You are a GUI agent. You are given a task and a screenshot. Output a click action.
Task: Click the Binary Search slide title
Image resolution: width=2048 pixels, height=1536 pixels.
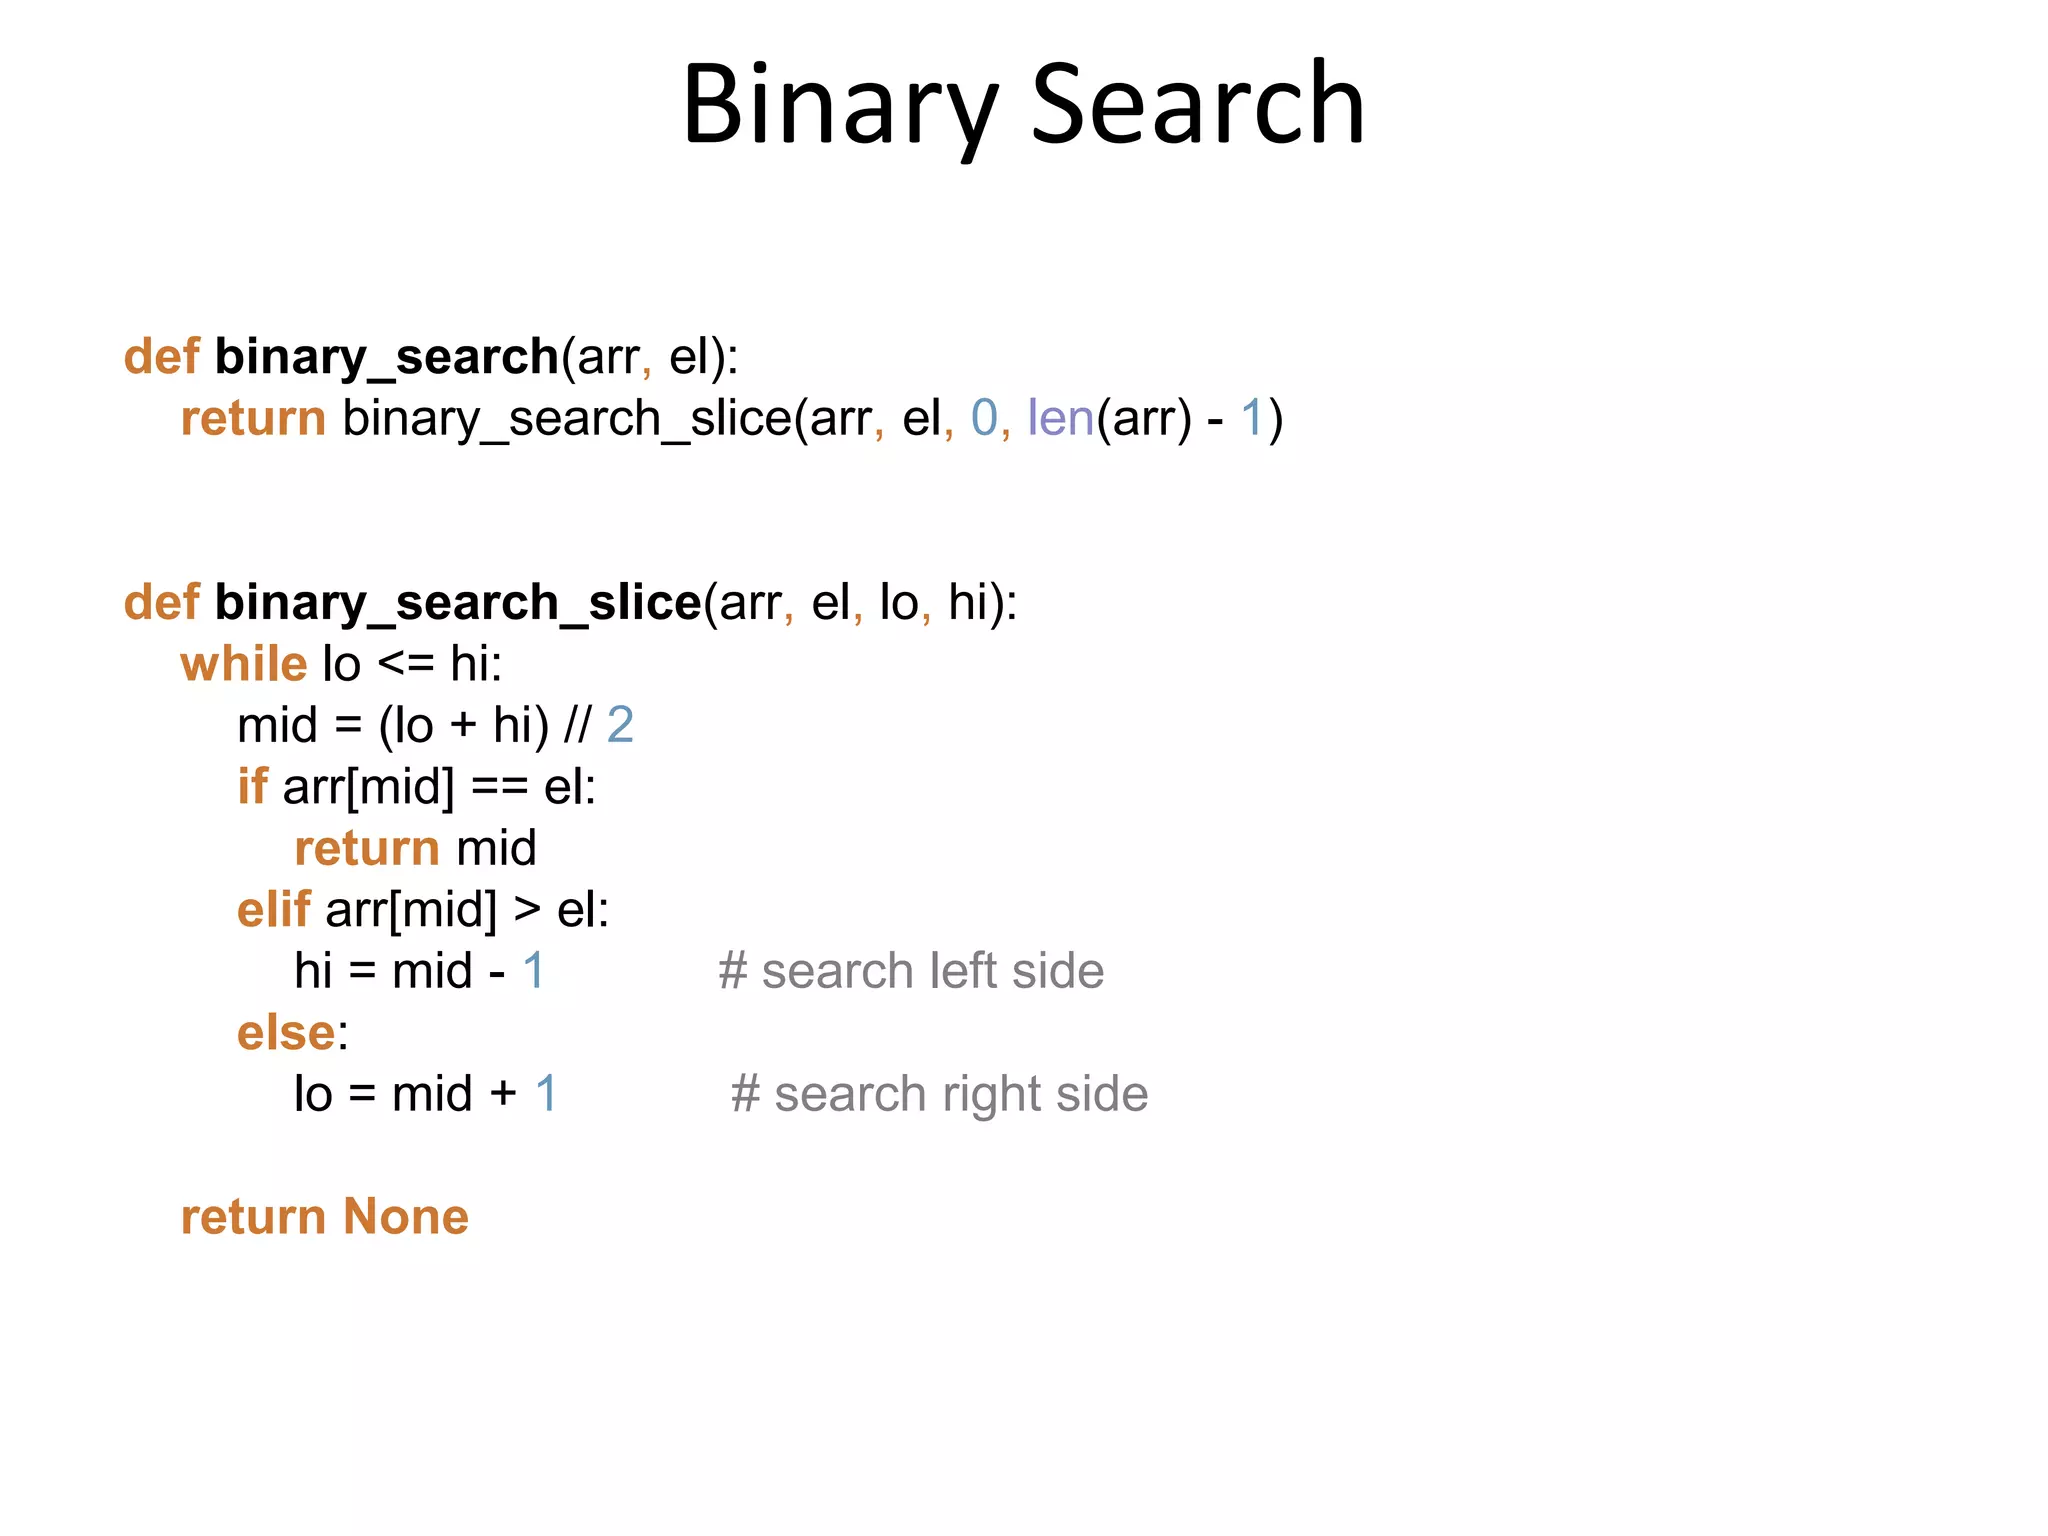(1023, 106)
